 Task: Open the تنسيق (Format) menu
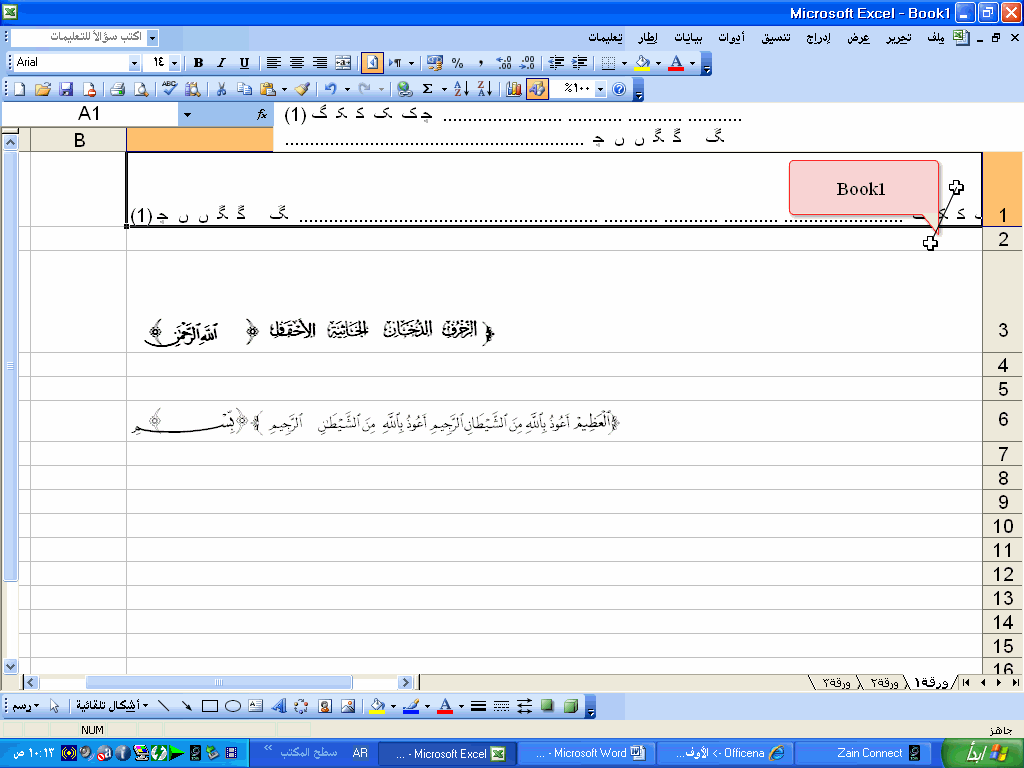[776, 38]
